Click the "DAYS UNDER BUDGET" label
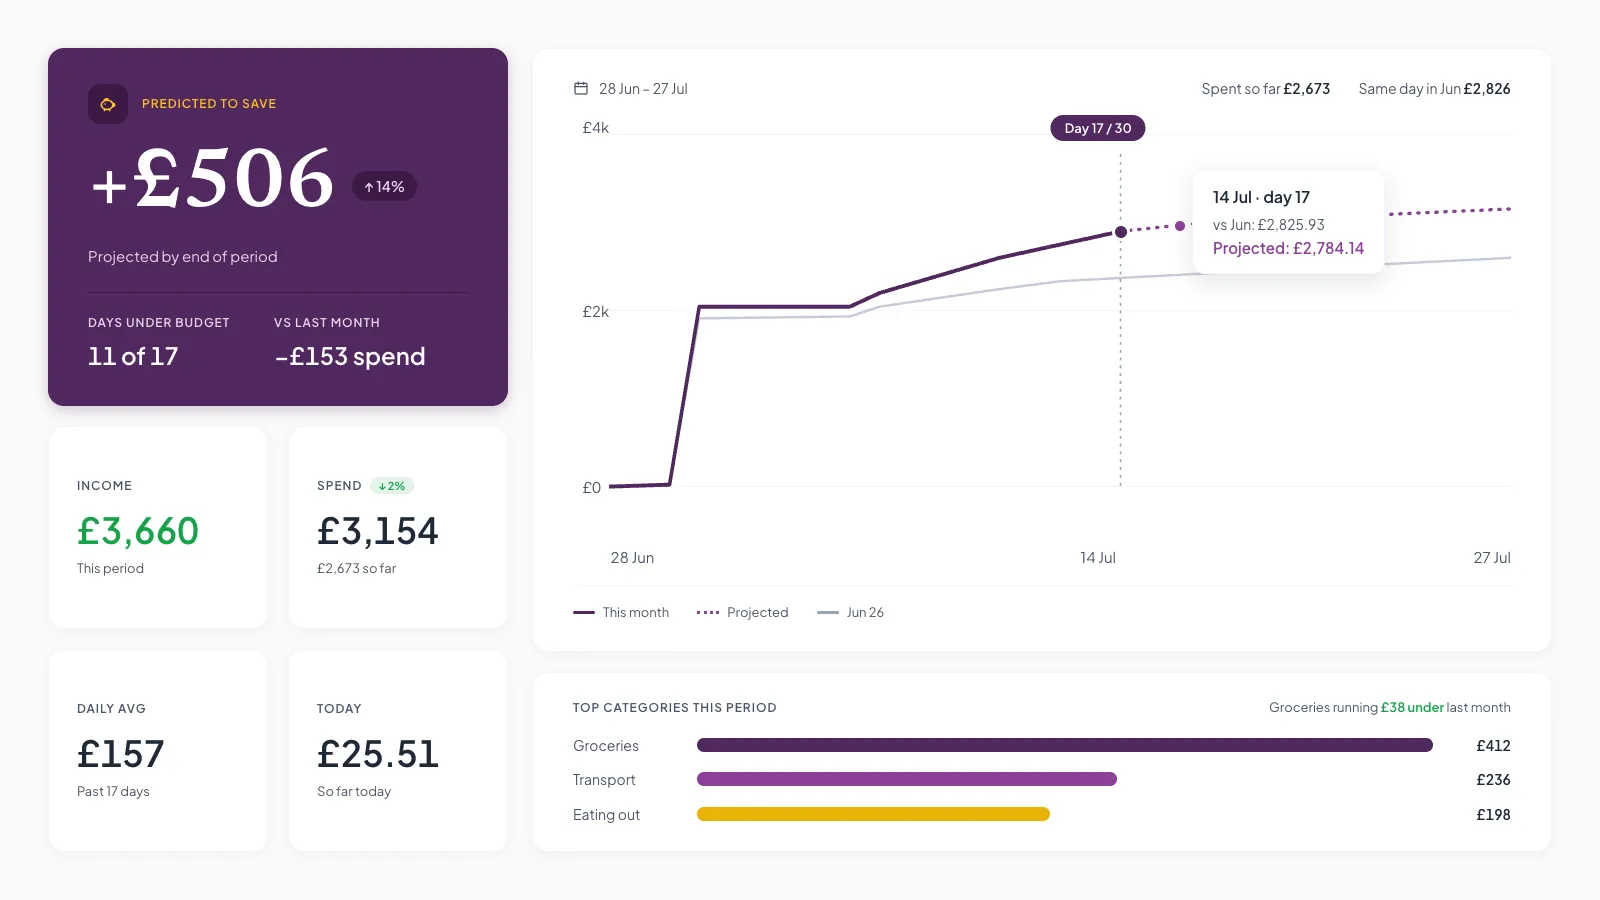The width and height of the screenshot is (1600, 900). (159, 323)
